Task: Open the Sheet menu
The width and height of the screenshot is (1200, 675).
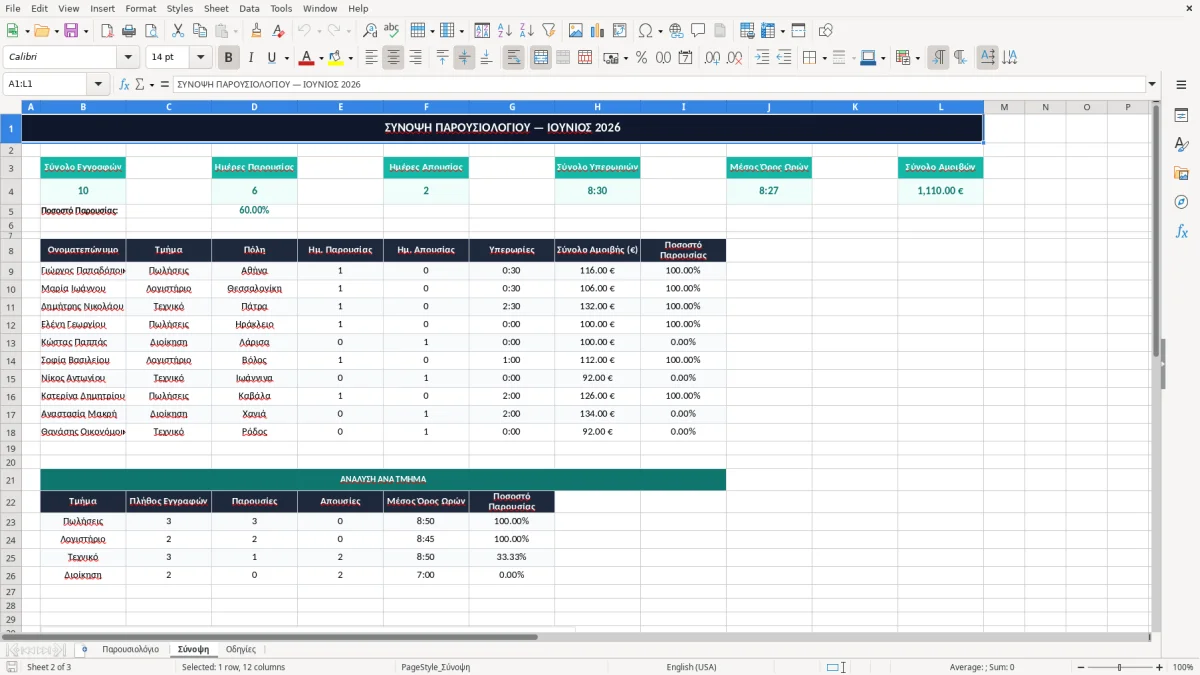Action: click(216, 8)
